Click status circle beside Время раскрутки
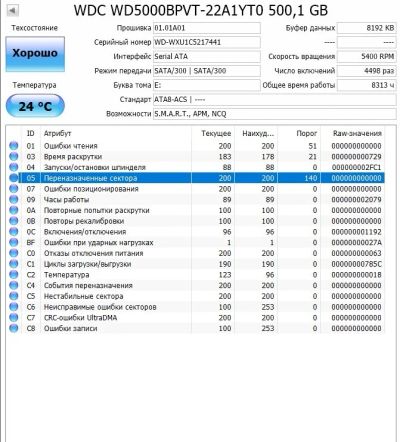400x442 pixels. (x=14, y=156)
